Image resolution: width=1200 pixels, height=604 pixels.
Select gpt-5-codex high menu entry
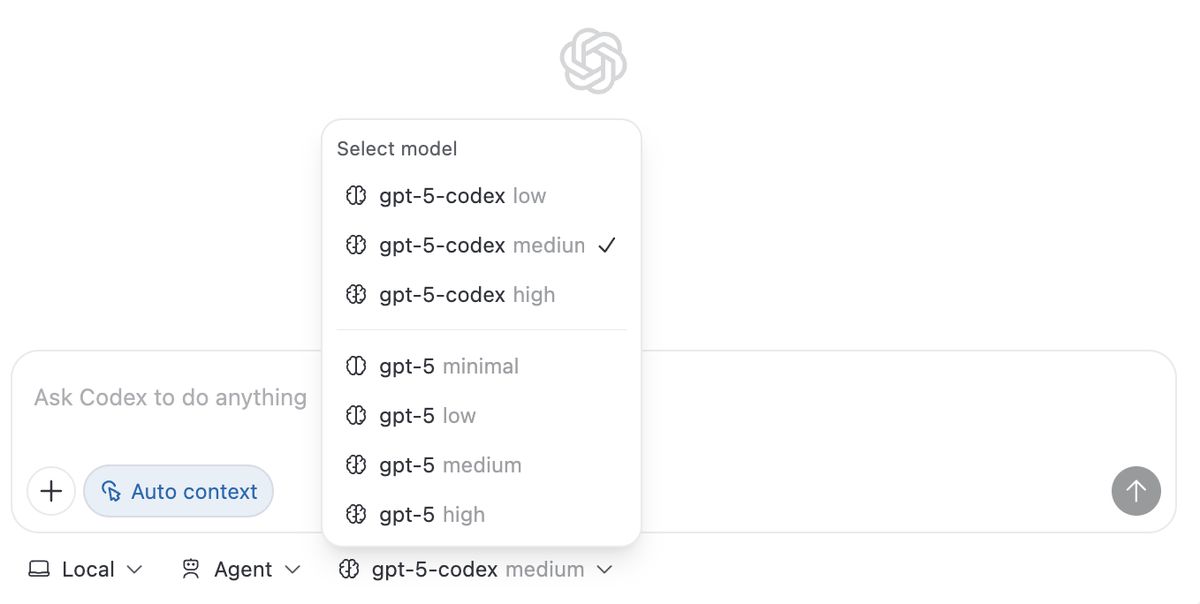pos(466,295)
